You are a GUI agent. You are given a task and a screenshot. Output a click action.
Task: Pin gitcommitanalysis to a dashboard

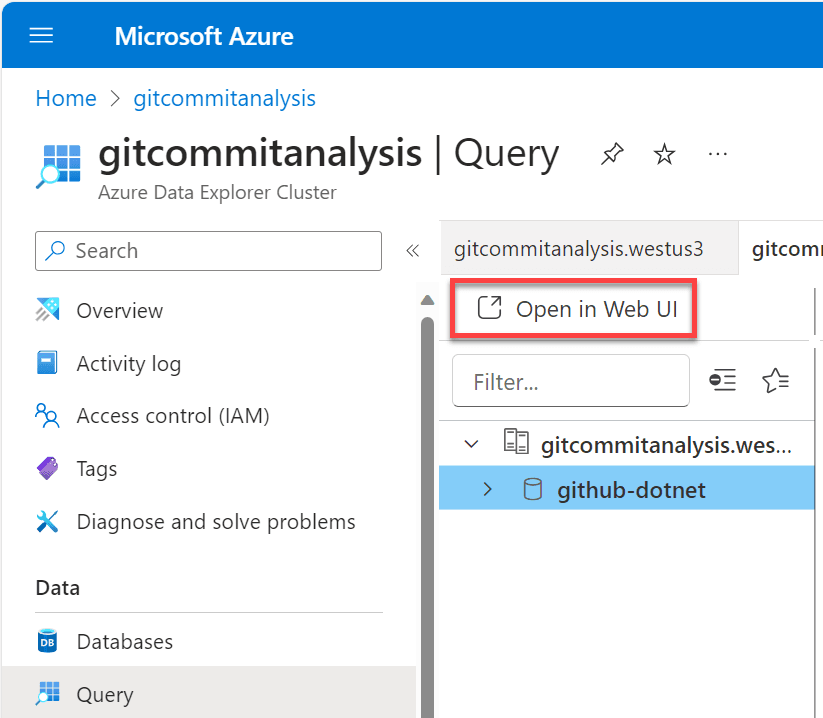tap(611, 153)
